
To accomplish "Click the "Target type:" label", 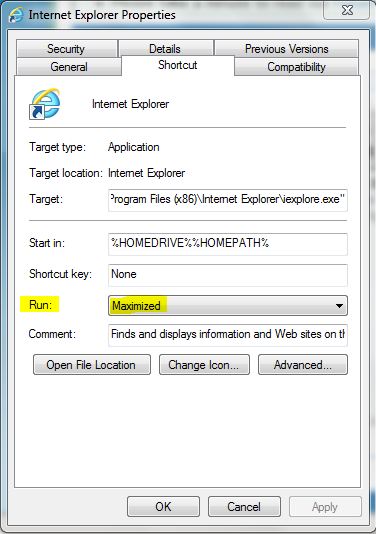I will tap(58, 147).
